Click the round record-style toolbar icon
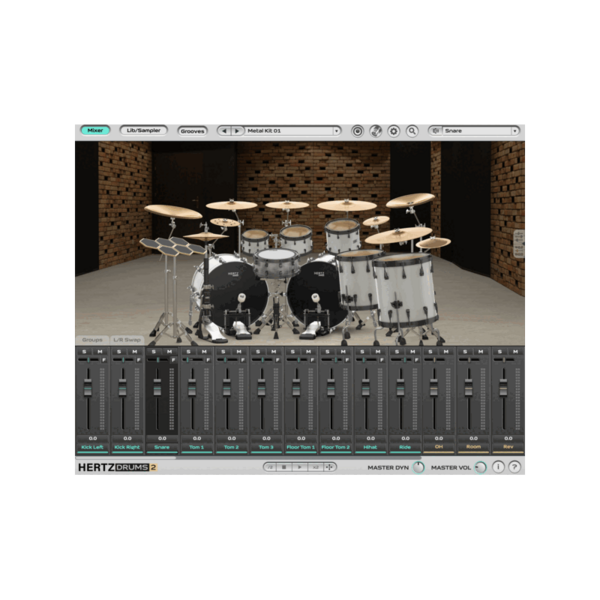The image size is (600, 600). [x=357, y=131]
